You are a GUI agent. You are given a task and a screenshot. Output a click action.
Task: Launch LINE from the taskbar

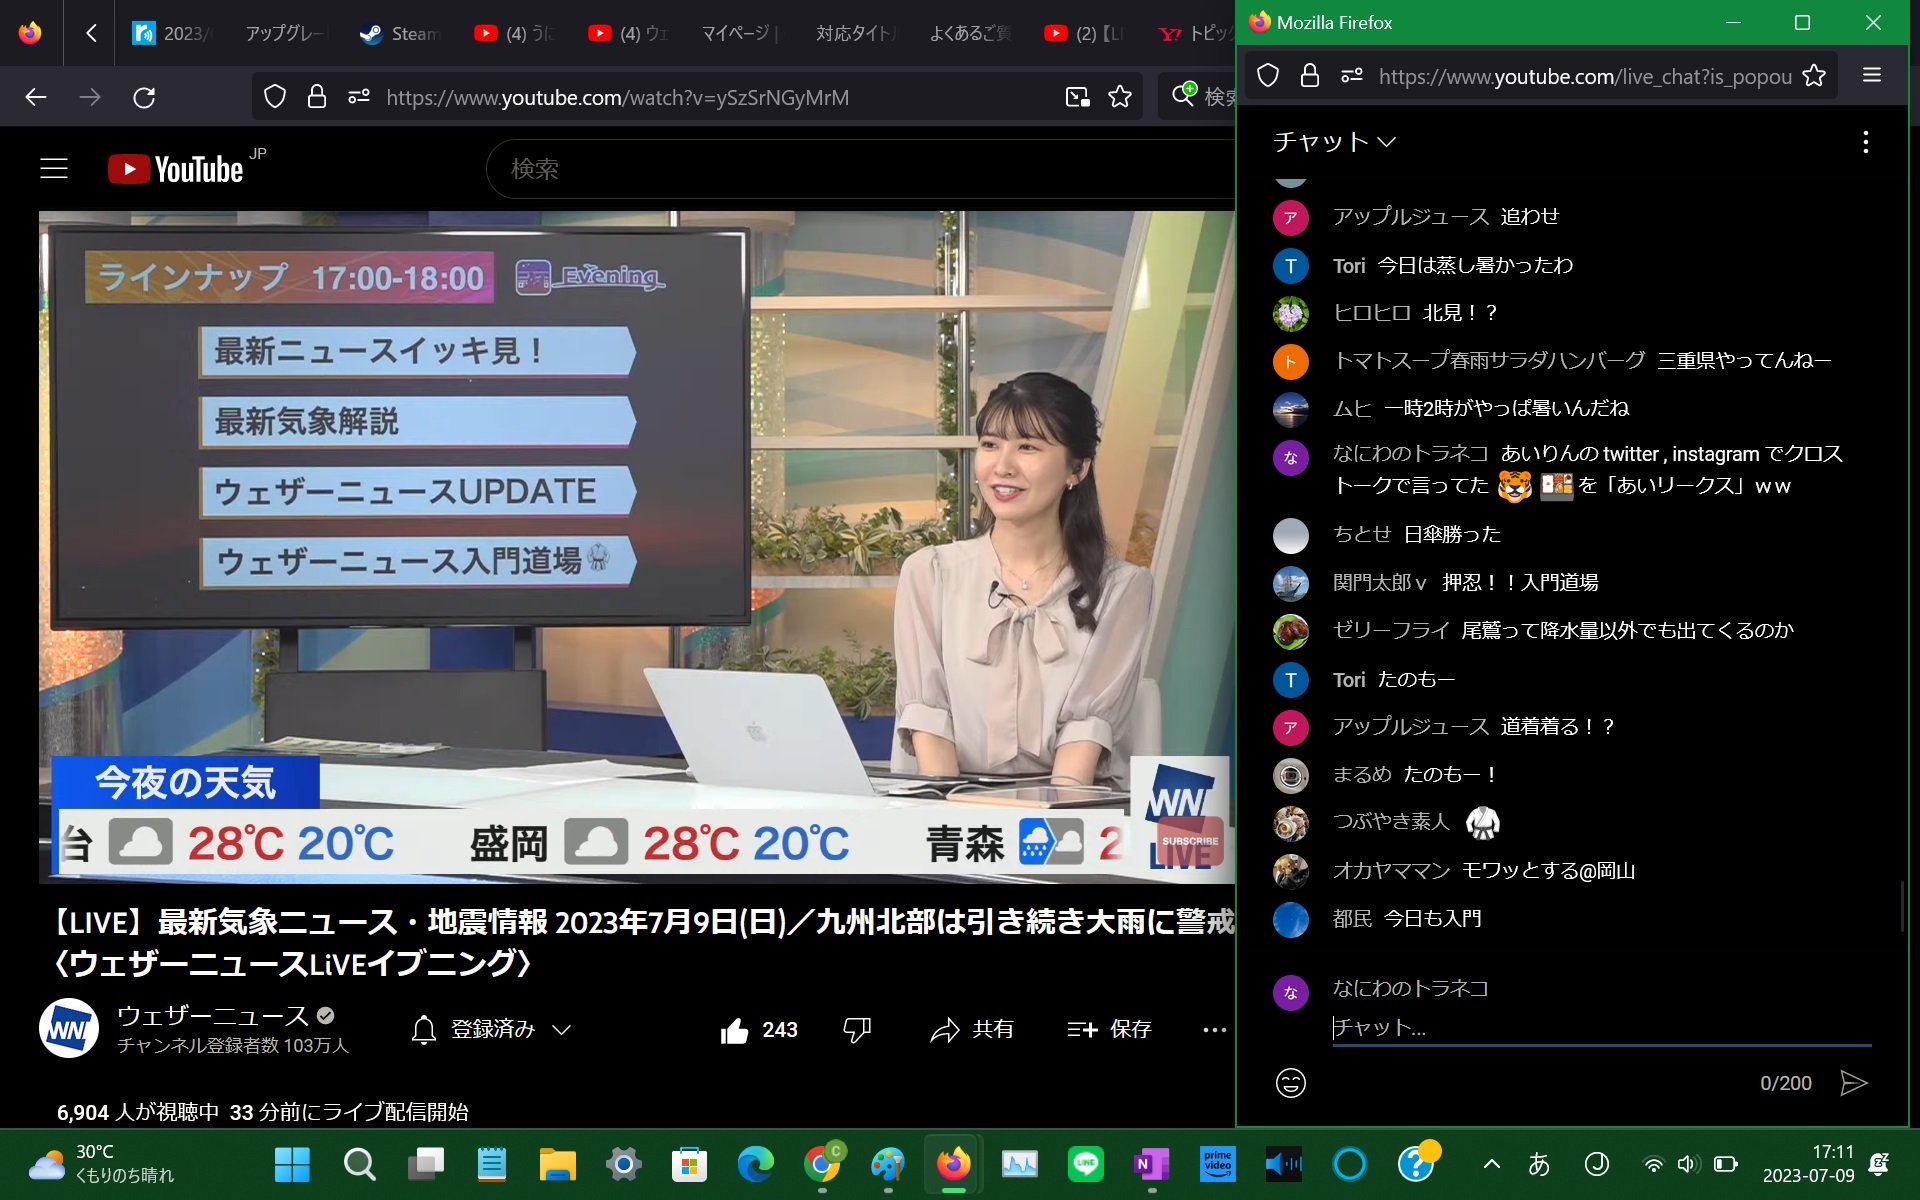pos(1086,1164)
